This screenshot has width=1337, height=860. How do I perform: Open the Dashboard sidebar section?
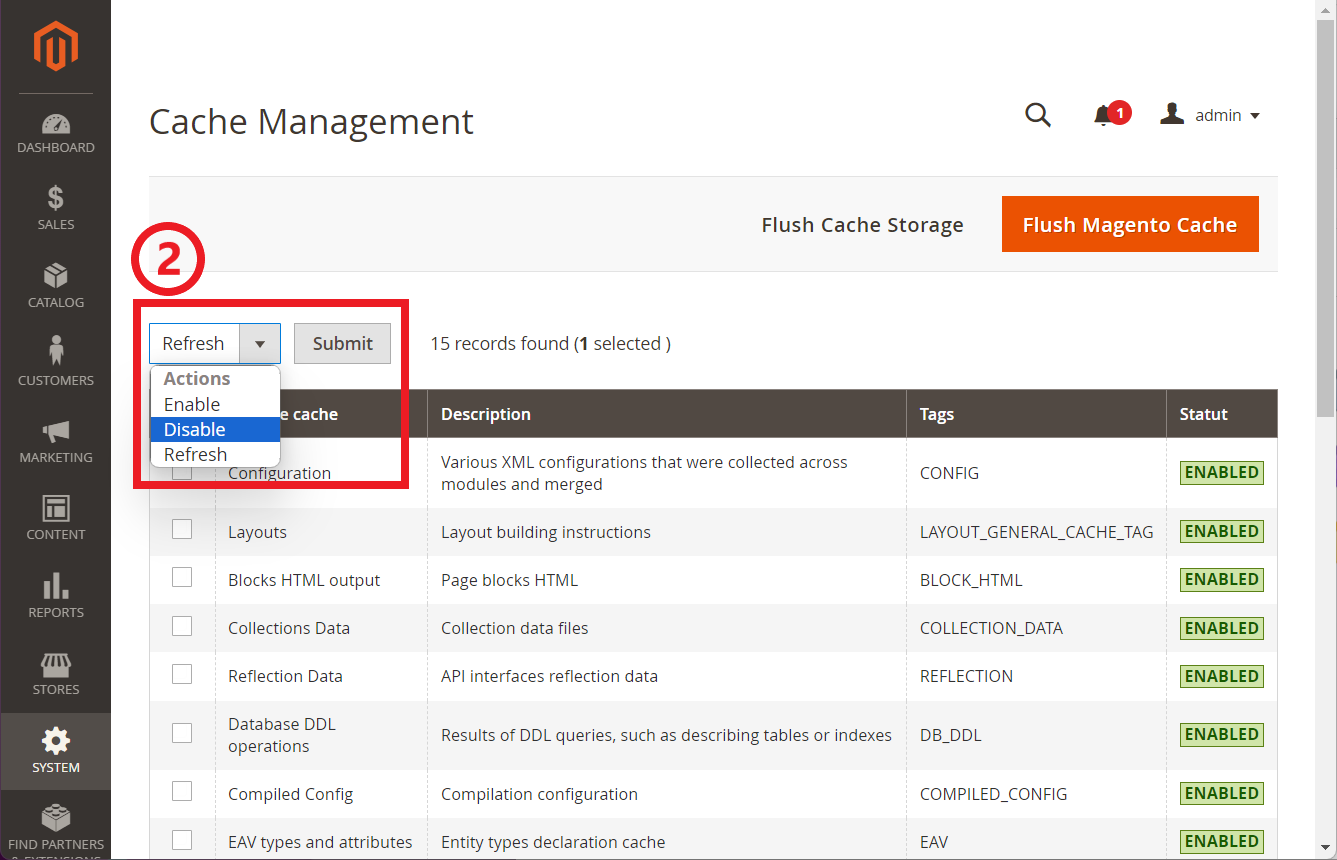click(56, 134)
